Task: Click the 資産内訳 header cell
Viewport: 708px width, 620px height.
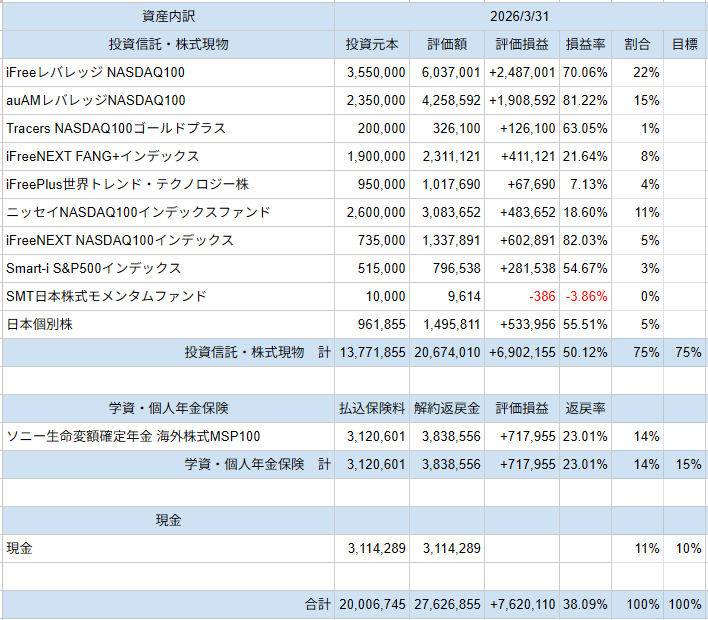Action: [x=168, y=17]
